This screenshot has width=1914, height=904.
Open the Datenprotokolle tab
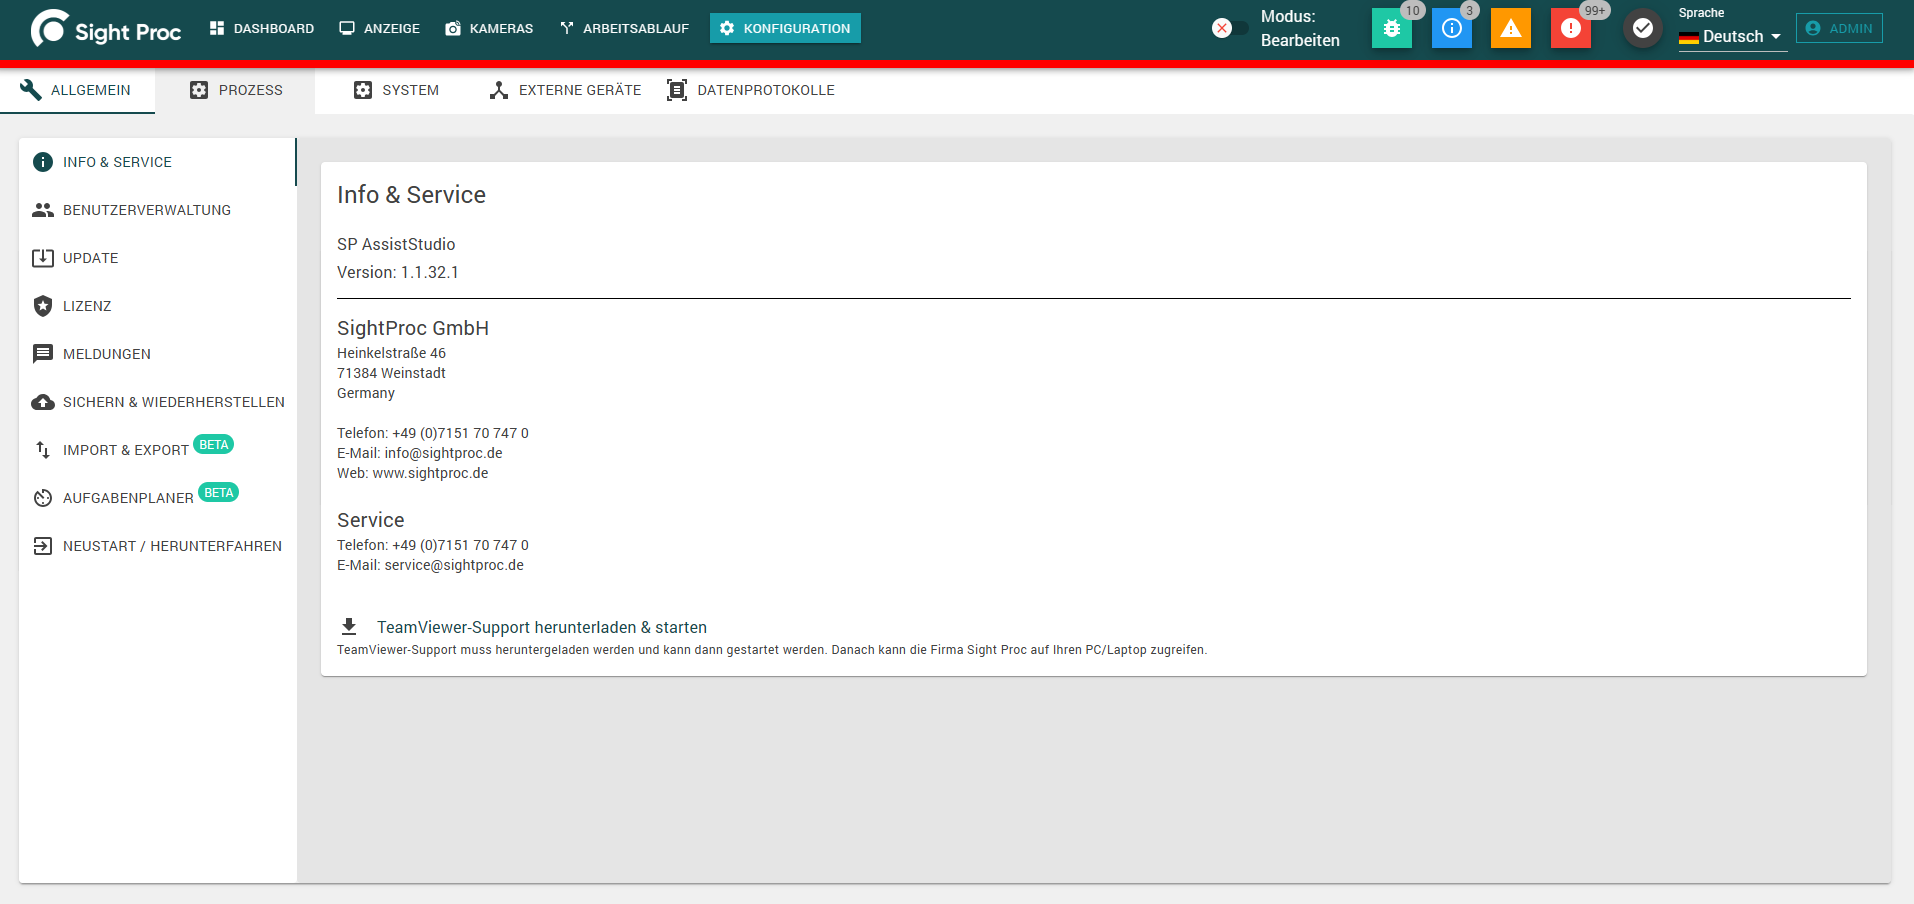click(750, 90)
